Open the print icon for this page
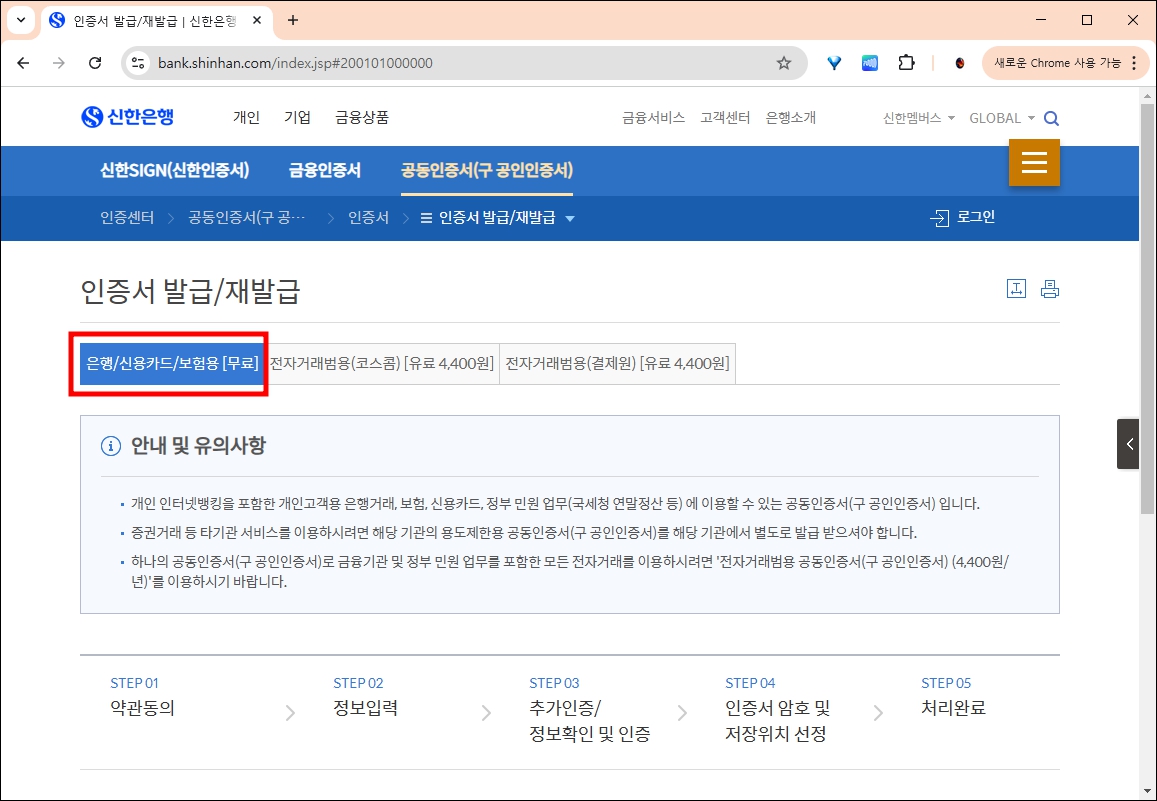The width and height of the screenshot is (1157, 801). [1049, 288]
